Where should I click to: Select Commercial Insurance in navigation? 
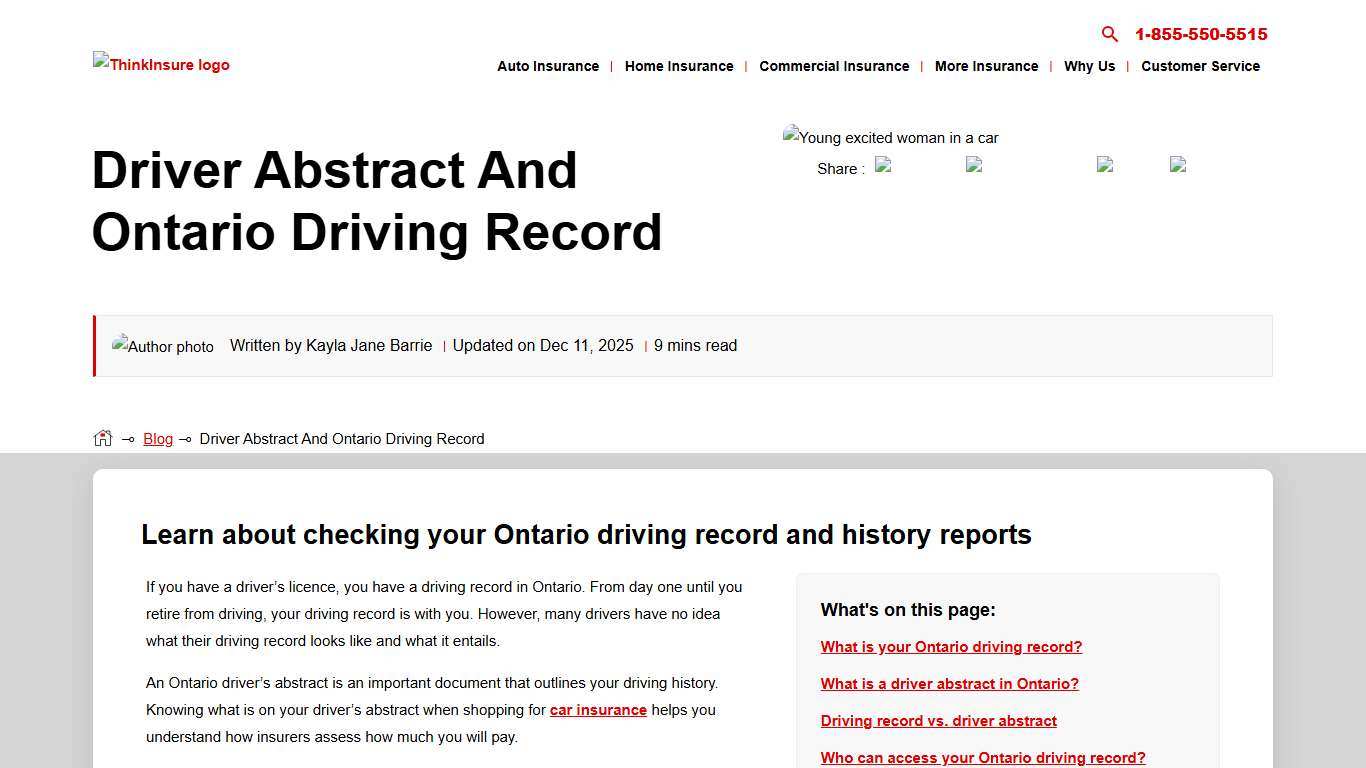click(834, 66)
